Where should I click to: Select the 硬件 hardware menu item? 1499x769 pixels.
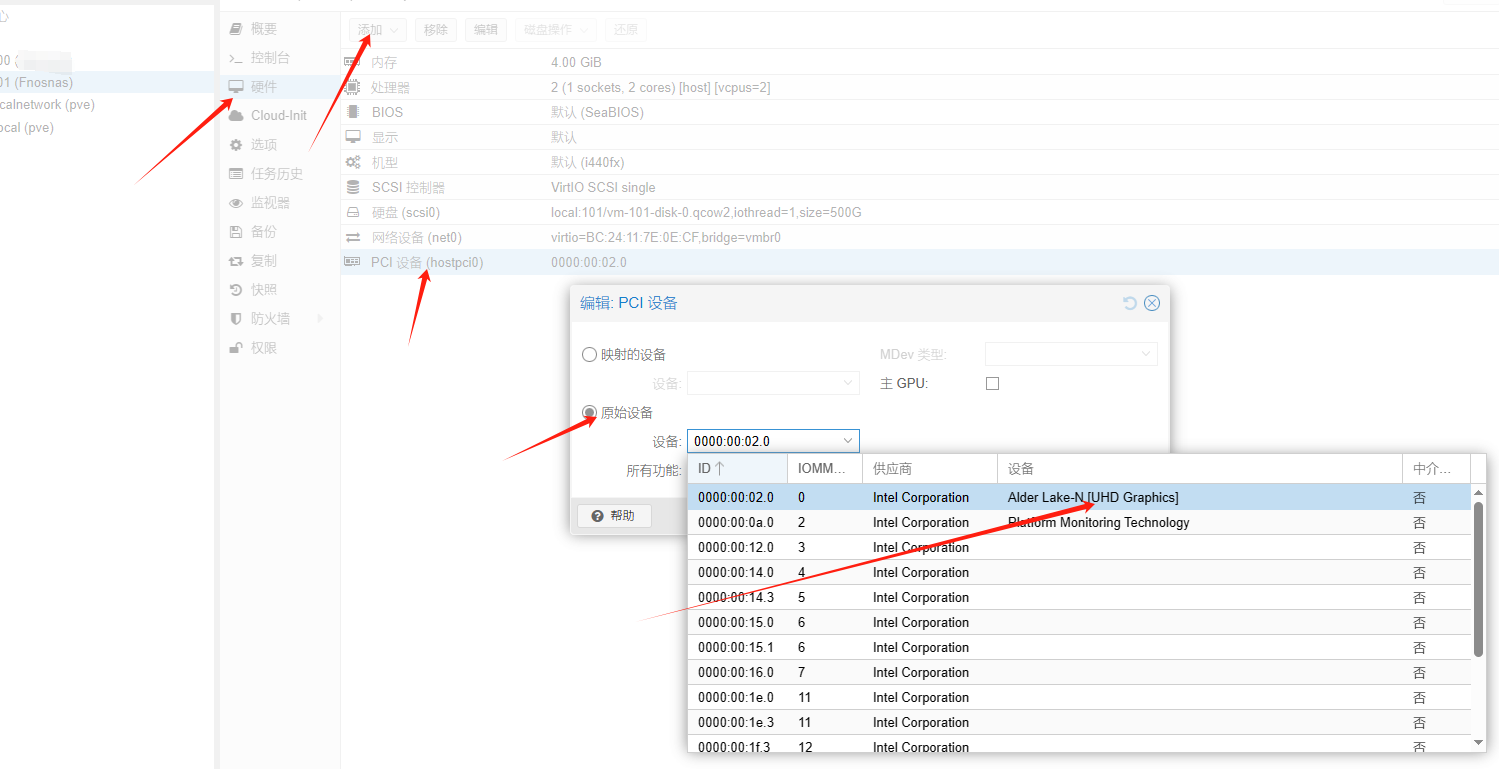point(279,87)
